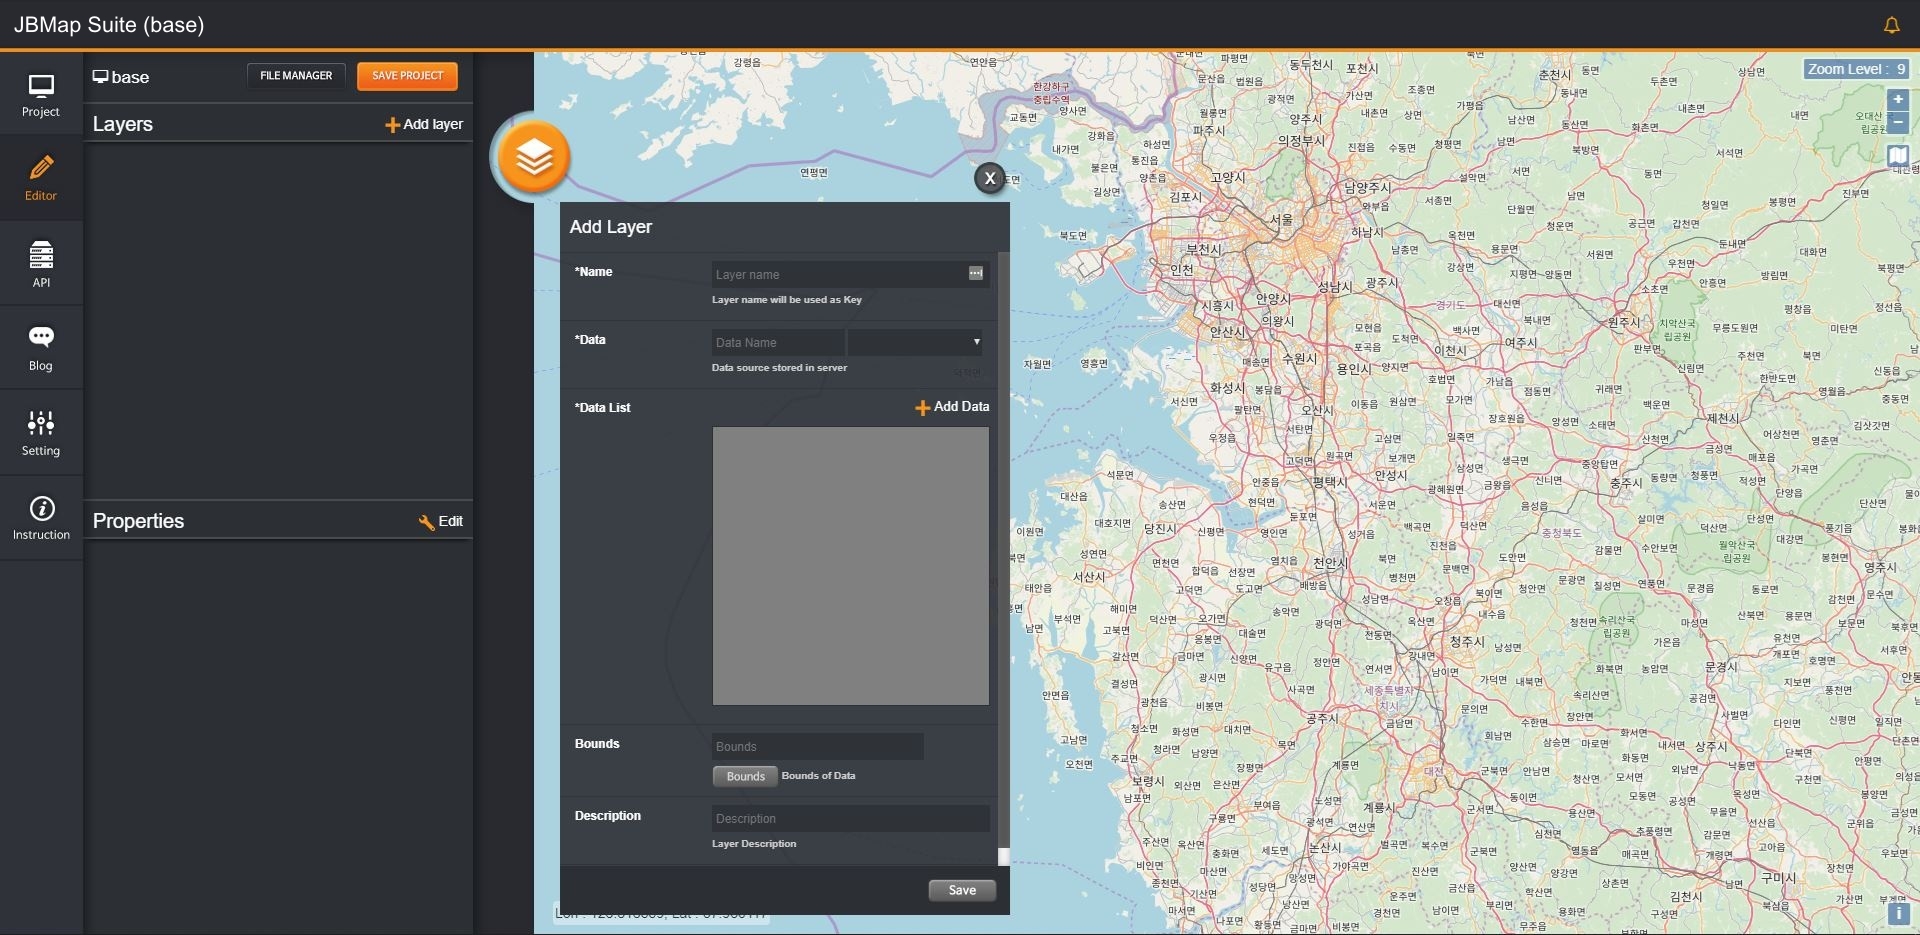The image size is (1920, 935).
Task: Open the Instruction panel icon
Action: pyautogui.click(x=40, y=517)
